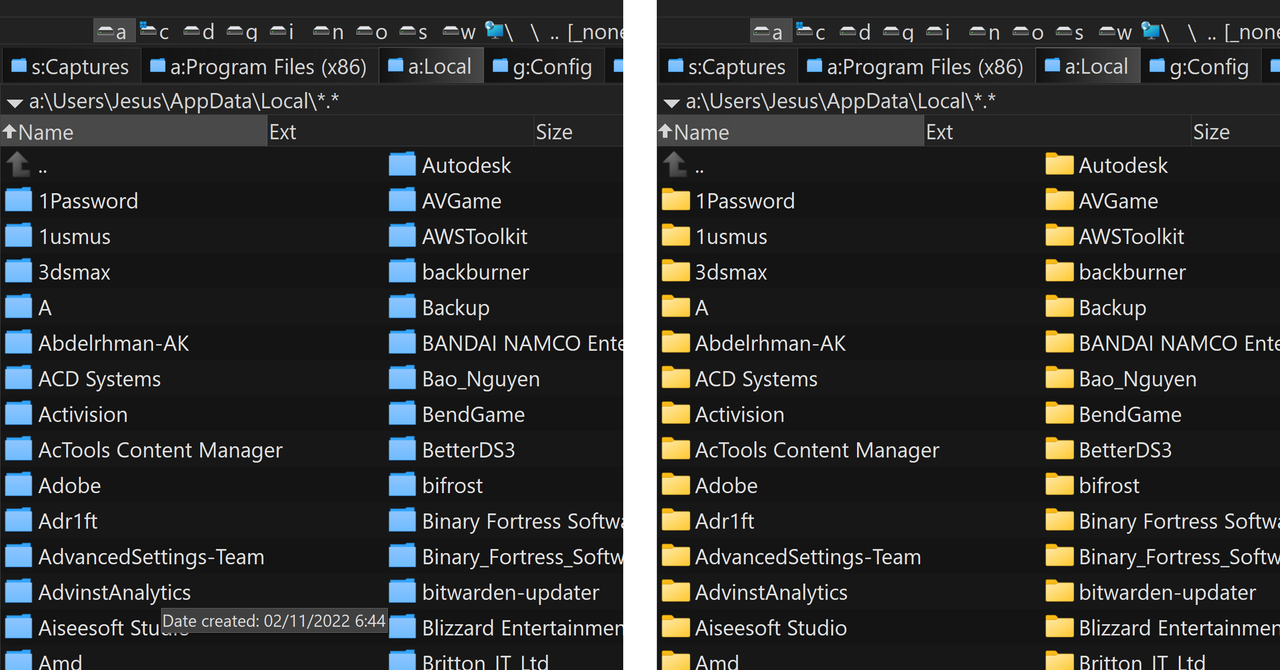Click the yellow 1Password folder icon
Screen dimensions: 1280x670
coord(676,200)
